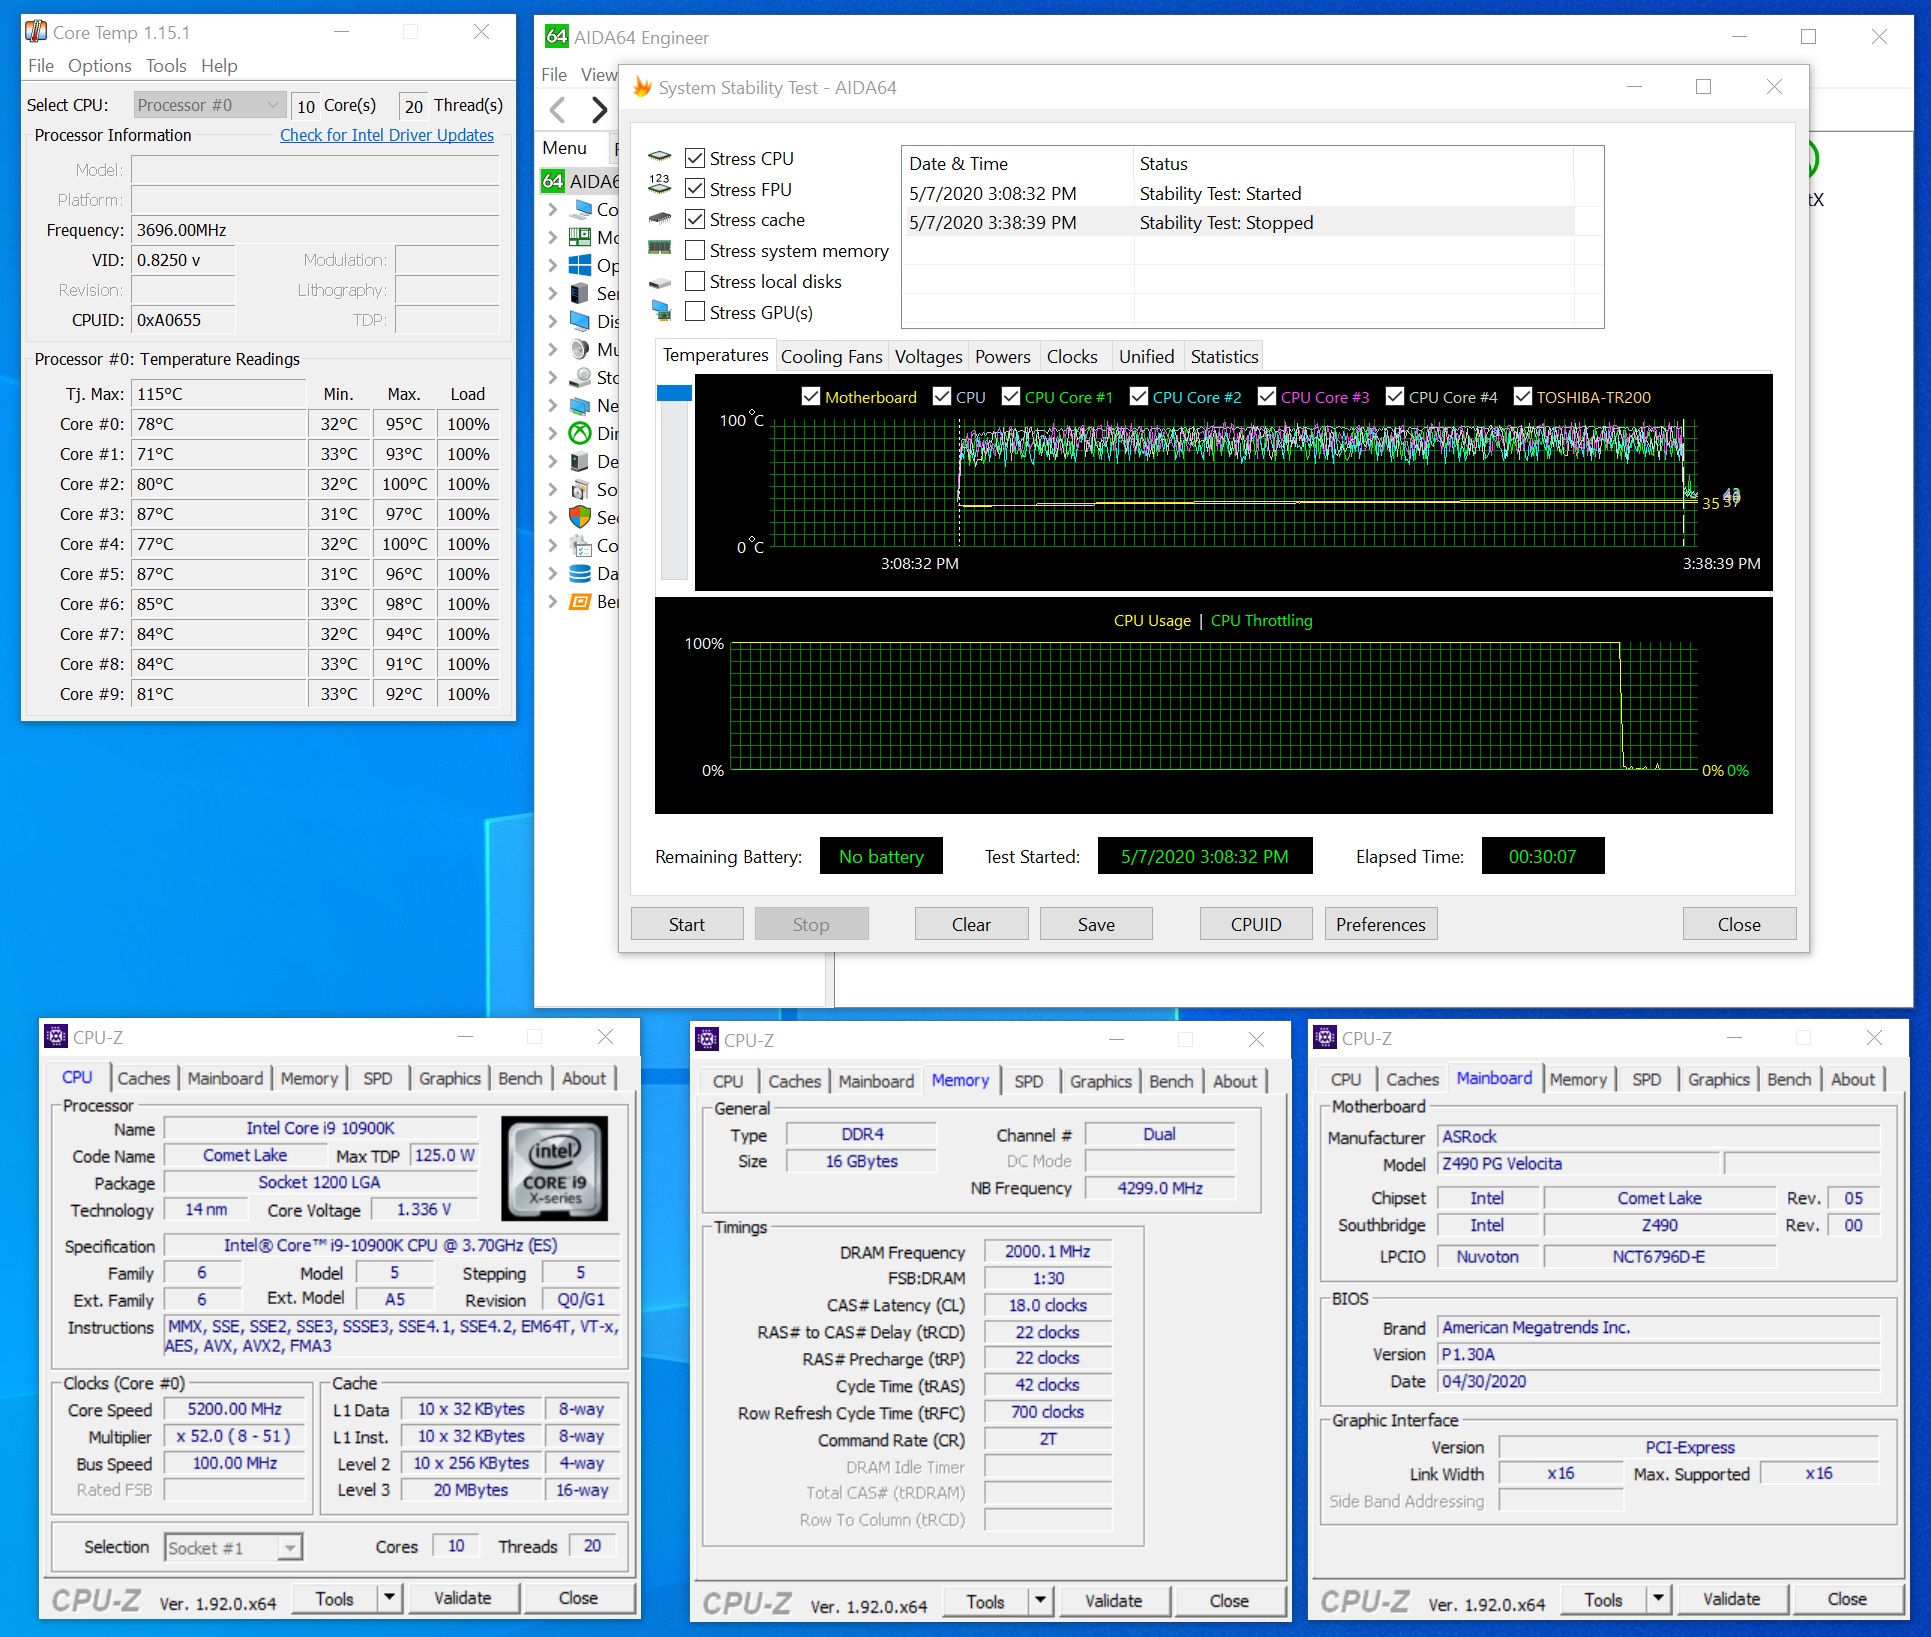
Task: Click the GPU monitor icon beside Stress GPU(s)
Action: pos(661,311)
